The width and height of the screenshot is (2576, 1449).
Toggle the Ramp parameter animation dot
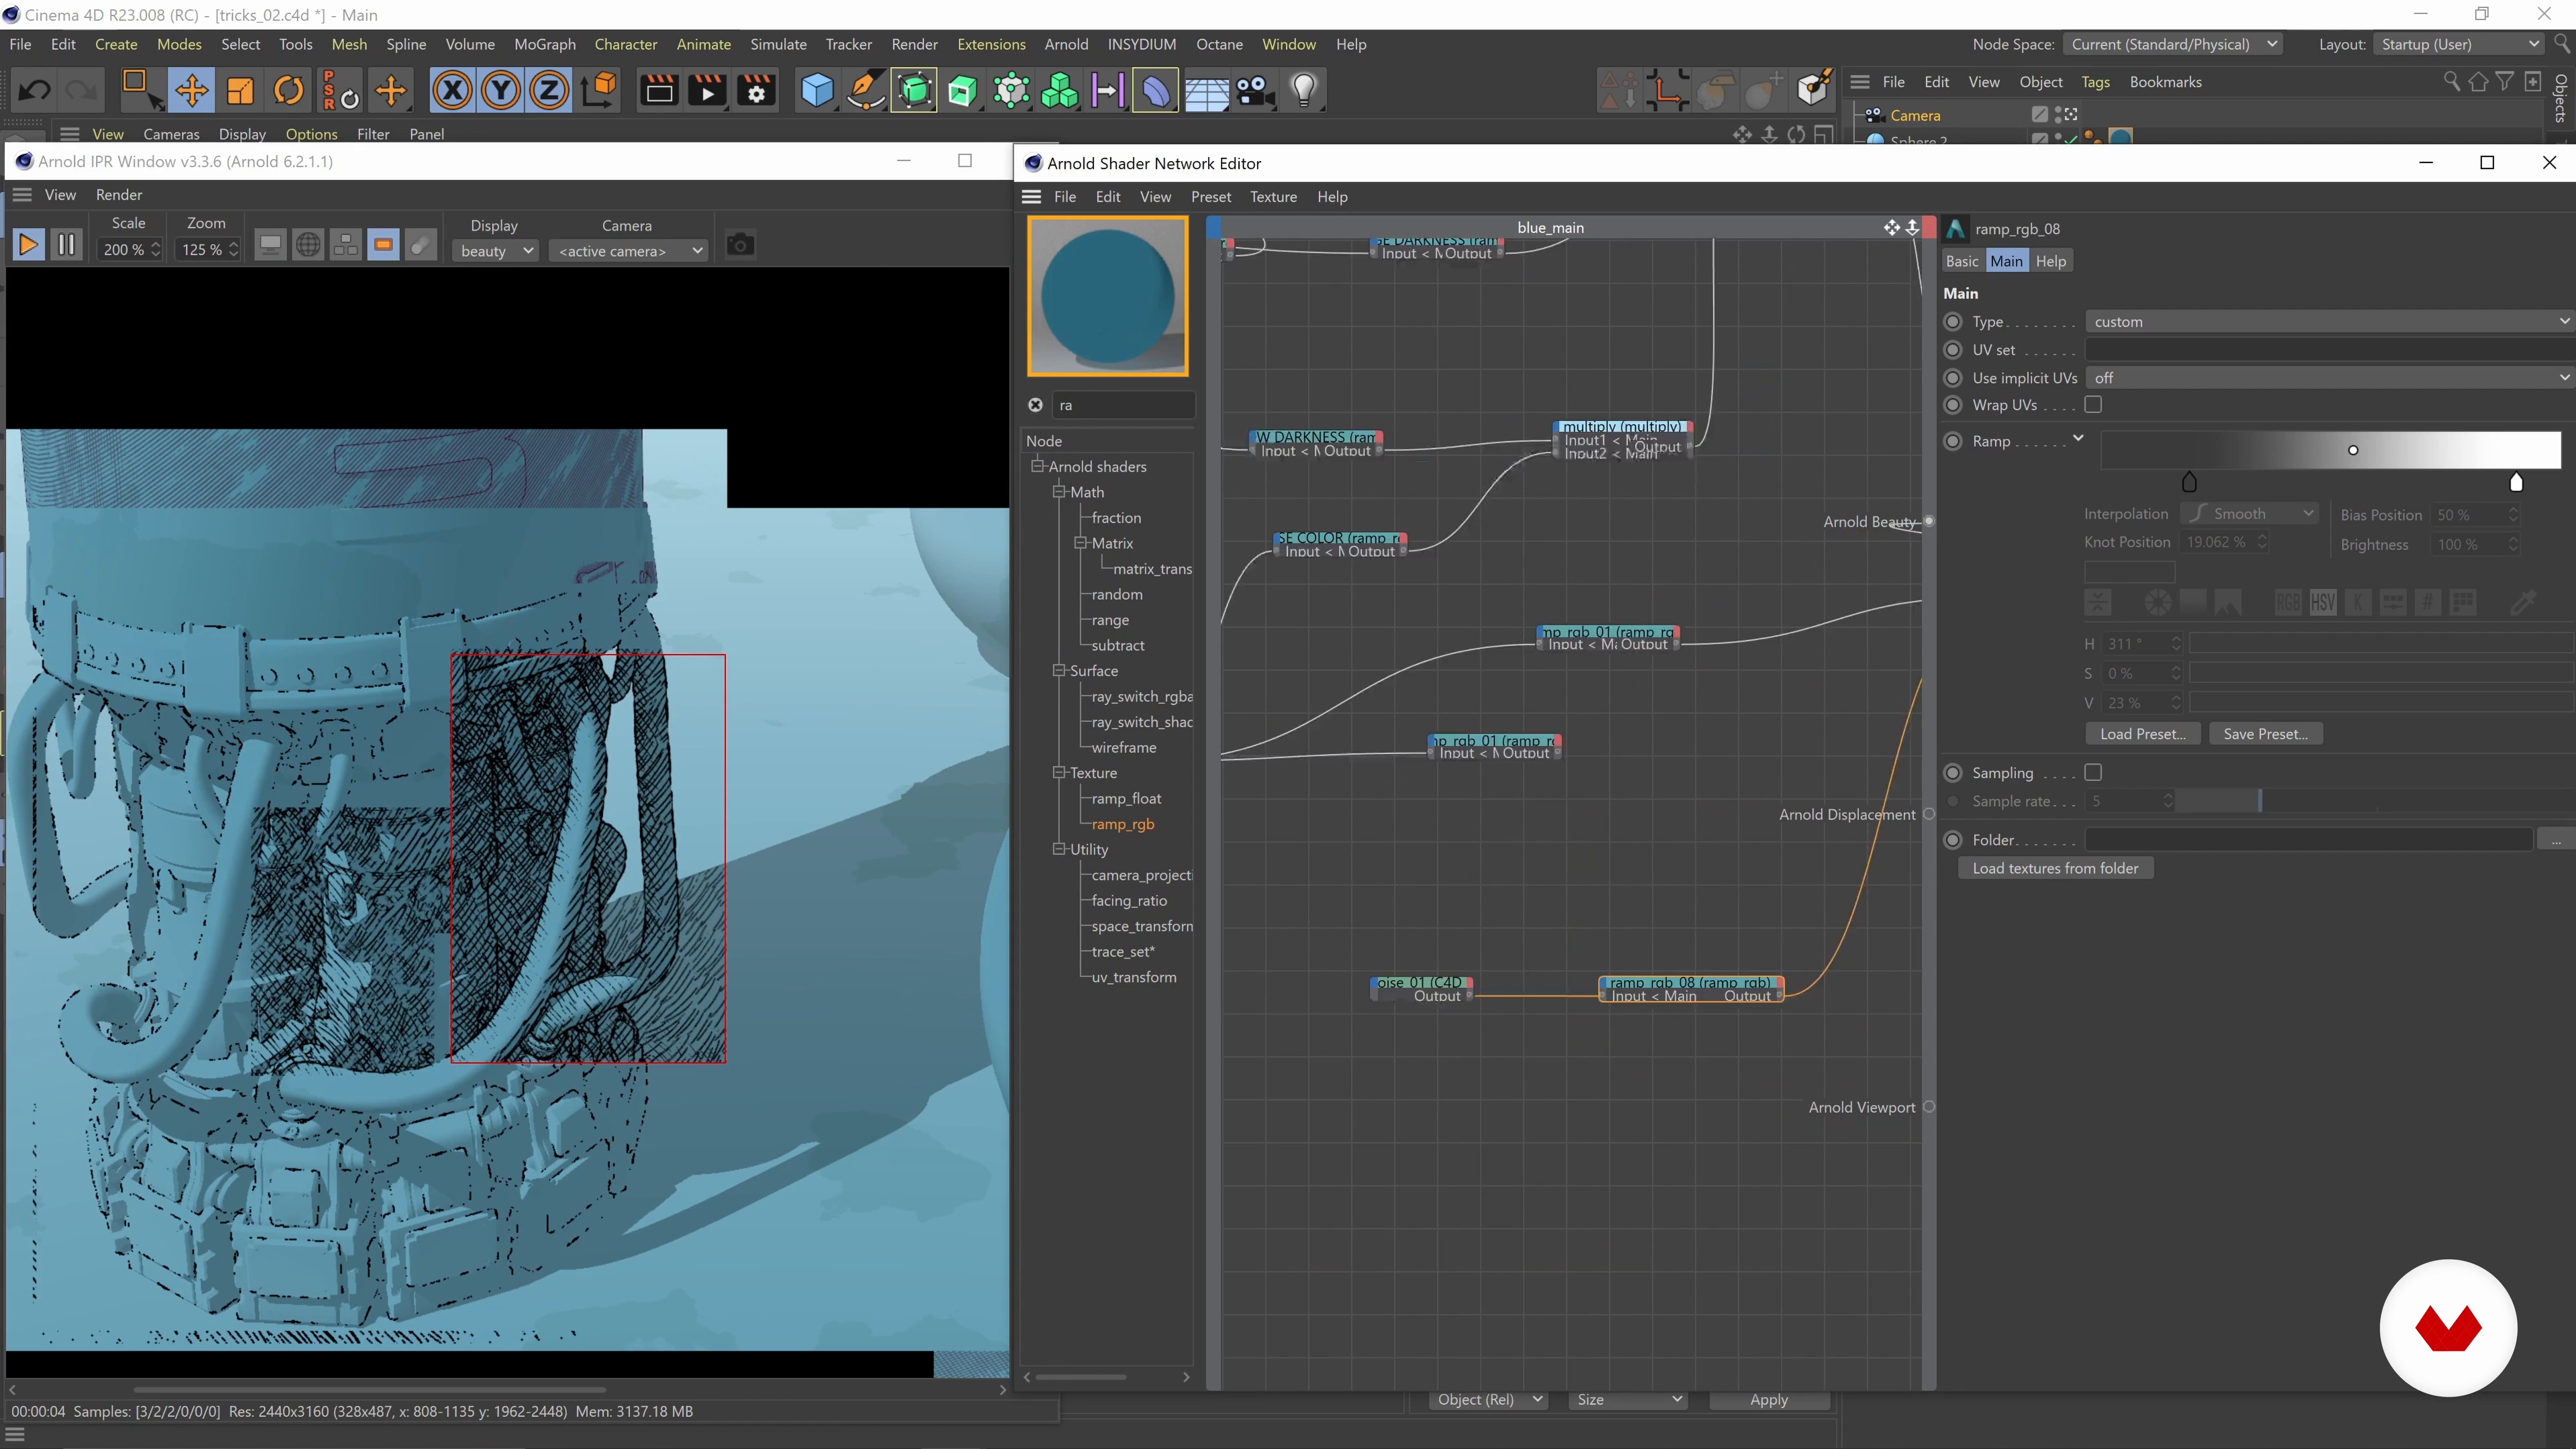click(1953, 441)
